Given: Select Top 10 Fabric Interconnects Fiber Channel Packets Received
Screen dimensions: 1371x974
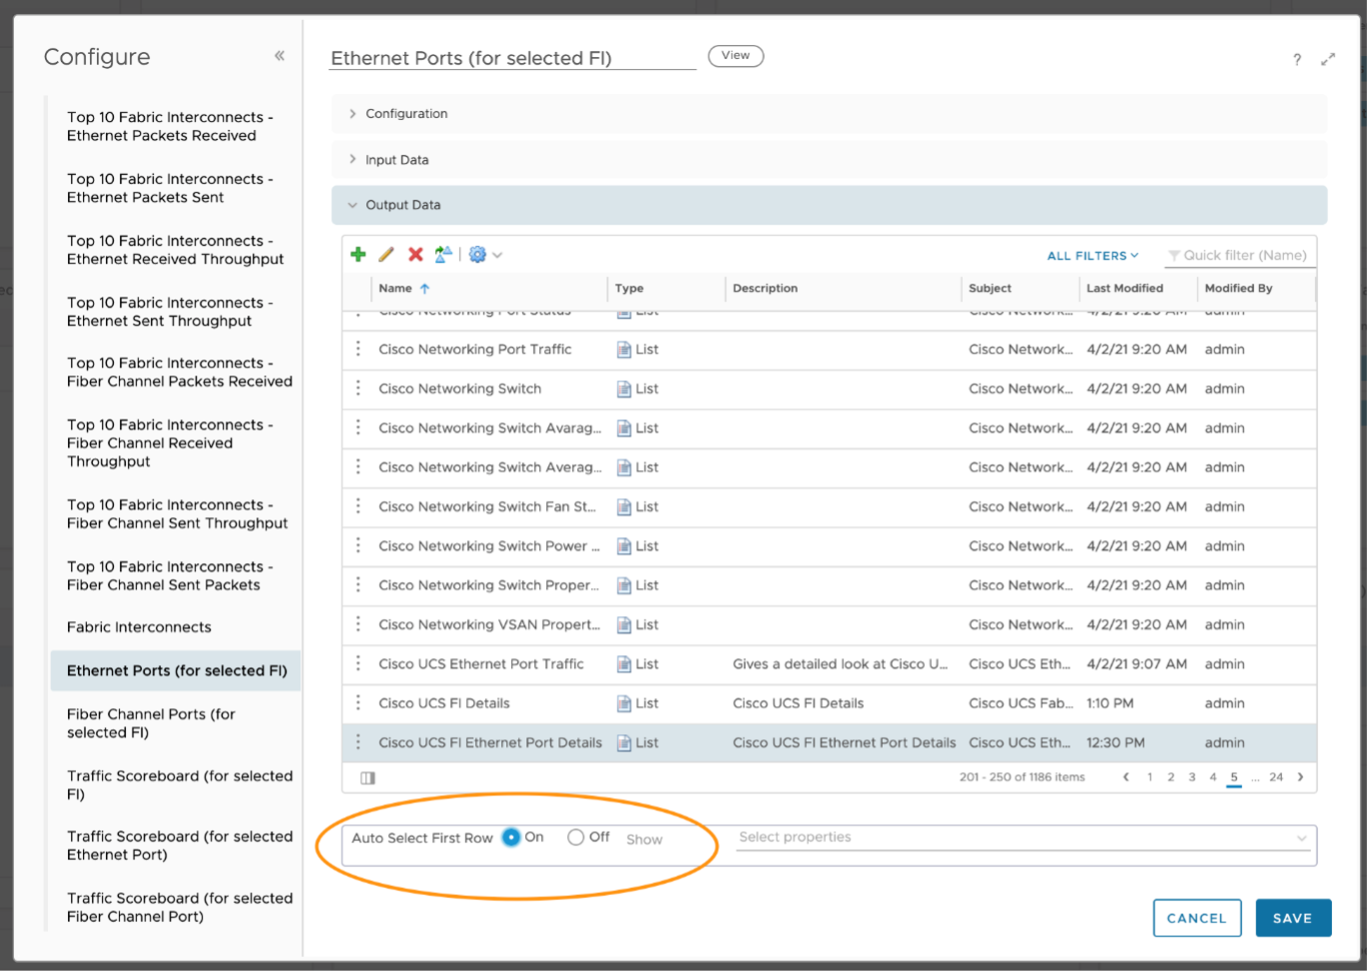Looking at the screenshot, I should tap(179, 372).
